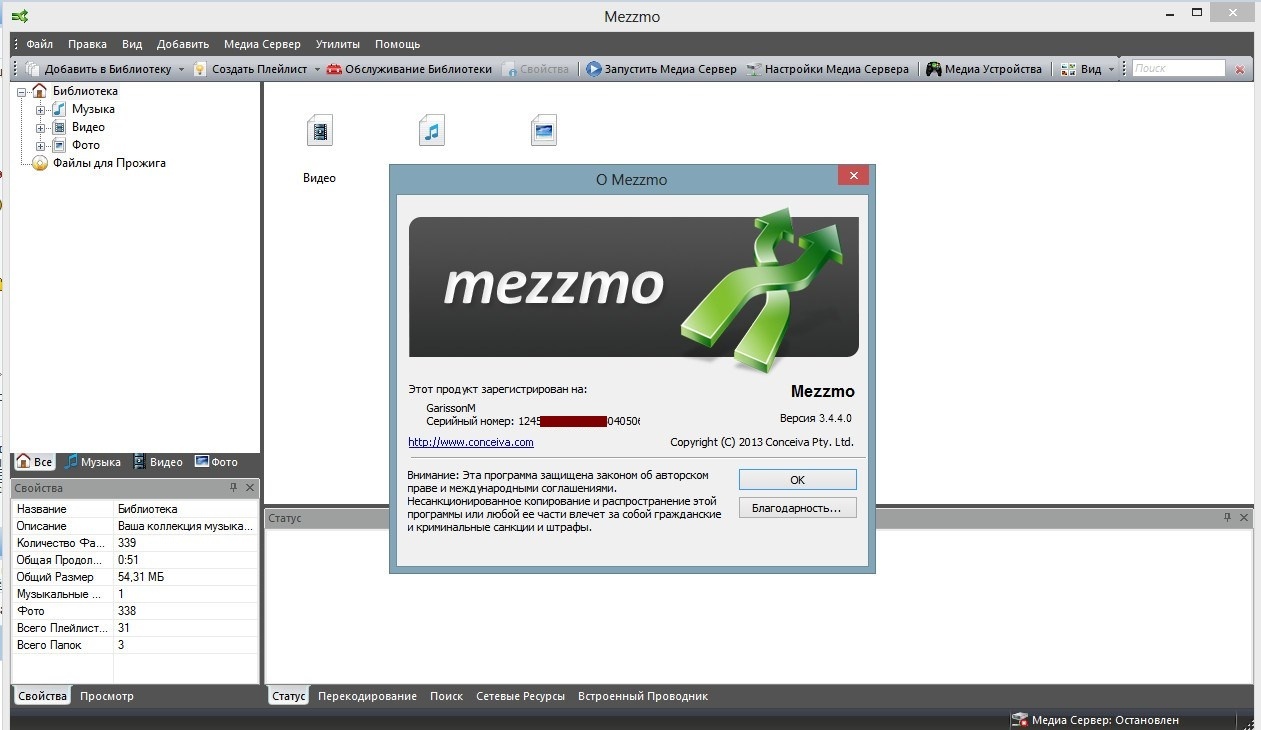Click into the Поиск search field
This screenshot has height=730, width=1261.
pyautogui.click(x=1178, y=68)
